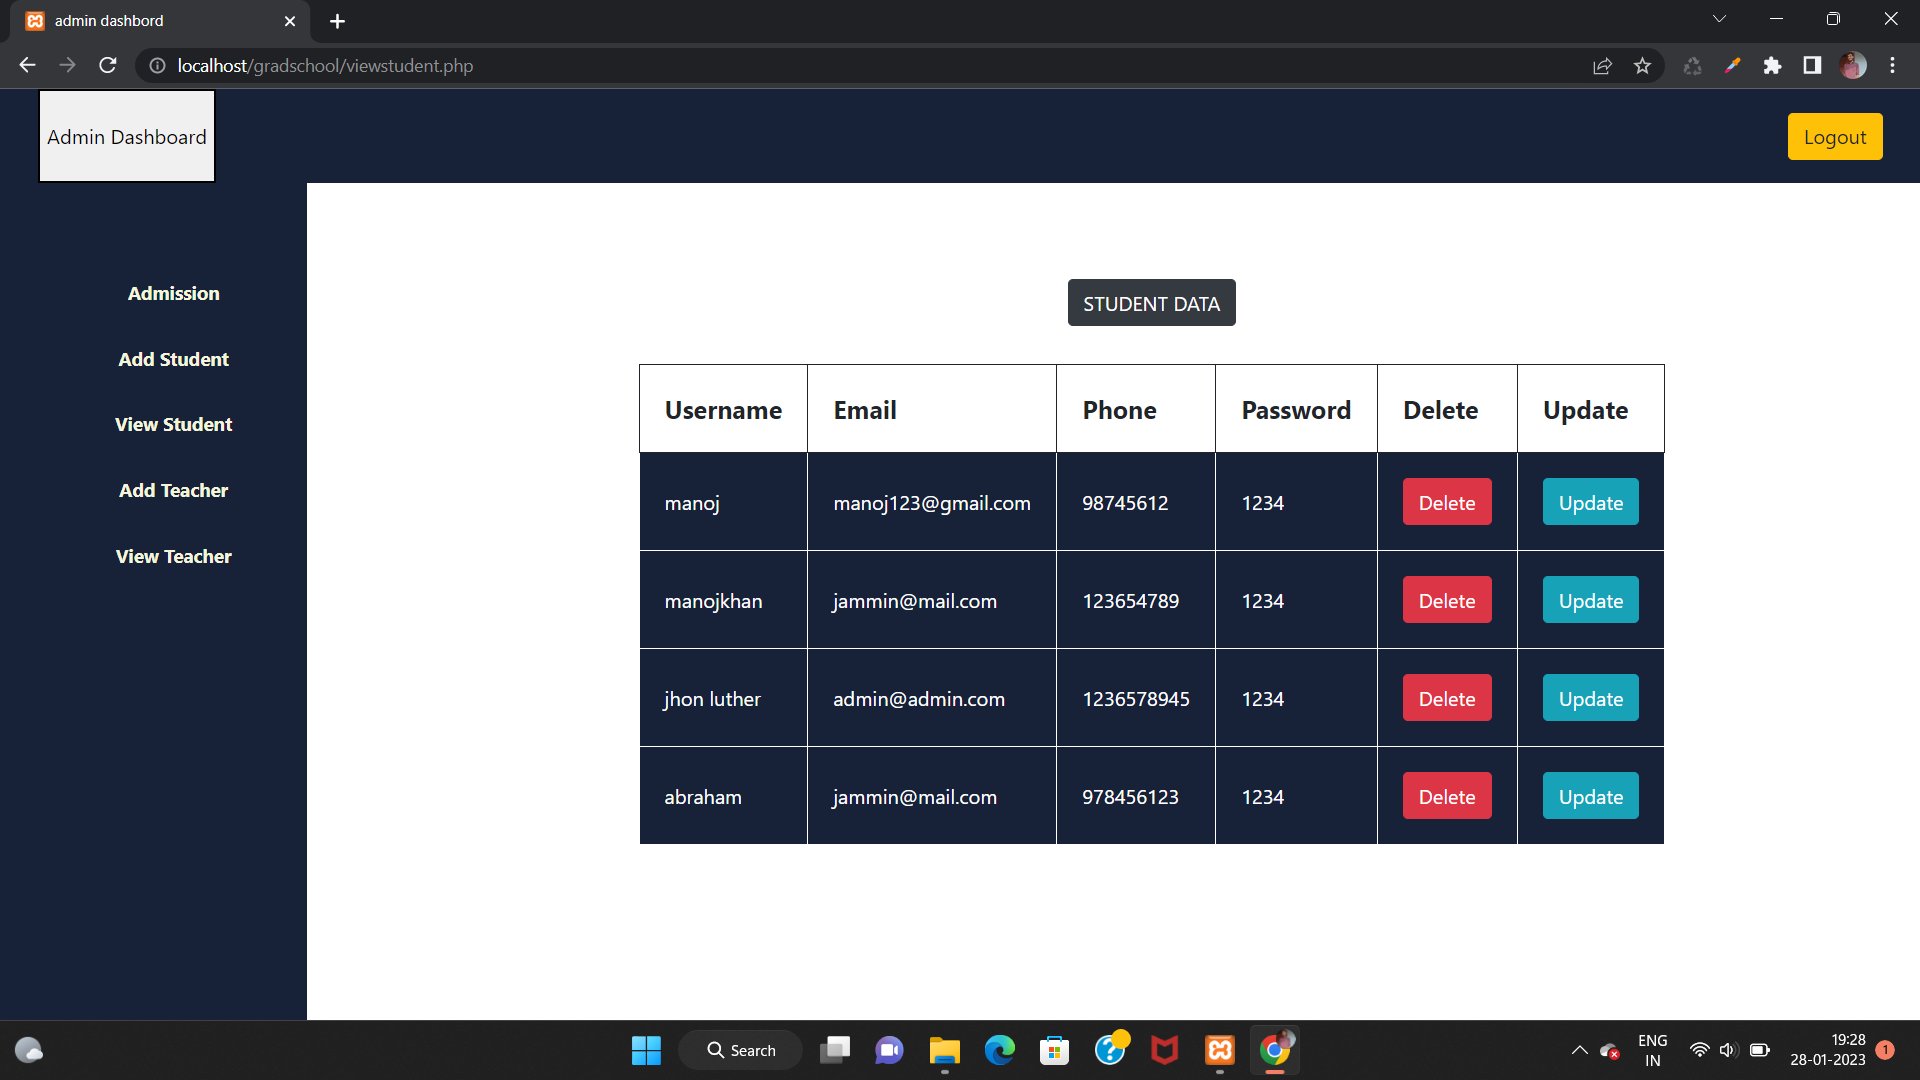Viewport: 1920px width, 1080px height.
Task: Click the site info icon in the address bar
Action: (x=157, y=66)
